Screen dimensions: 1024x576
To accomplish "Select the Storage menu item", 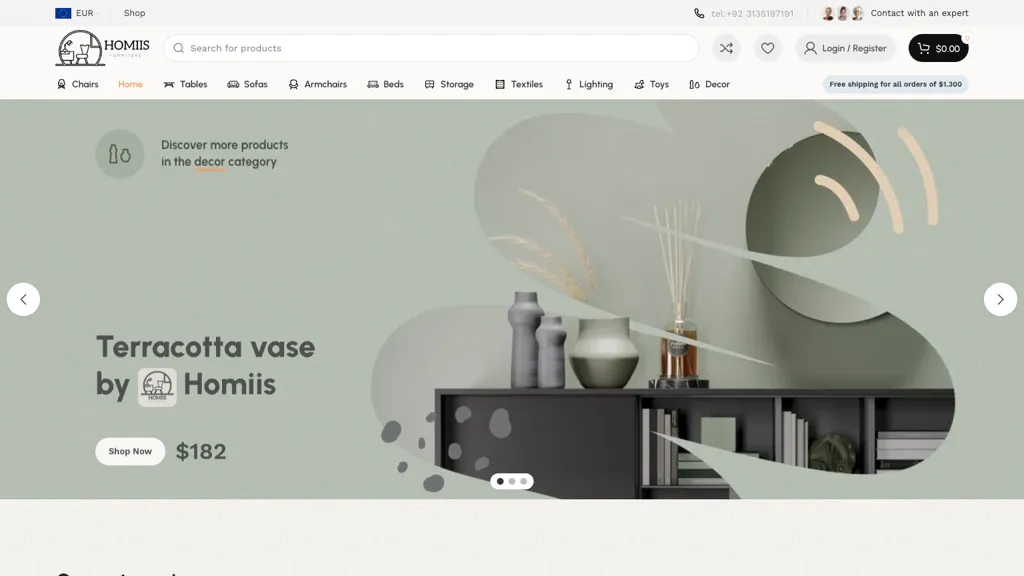I will coord(449,84).
